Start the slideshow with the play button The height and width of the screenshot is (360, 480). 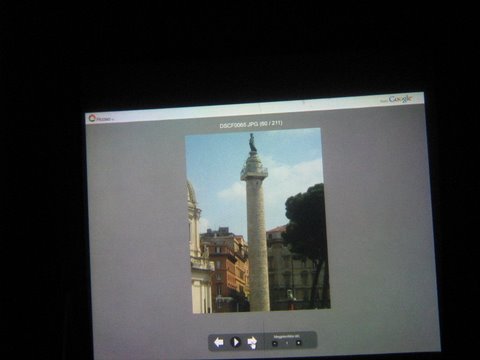[x=236, y=342]
